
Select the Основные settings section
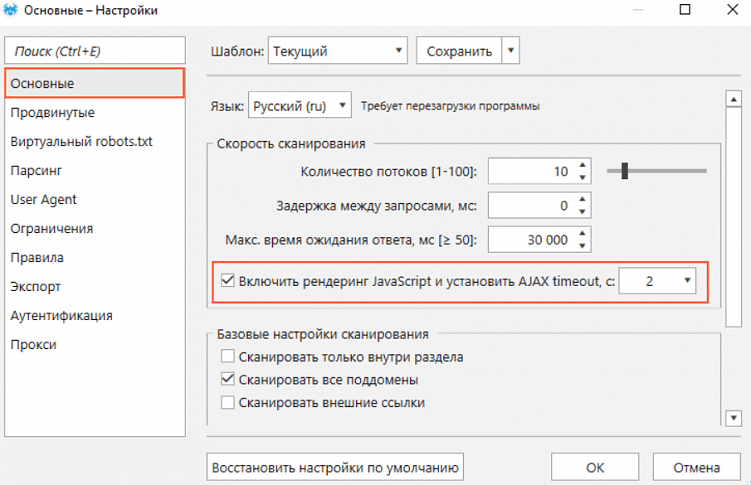95,83
